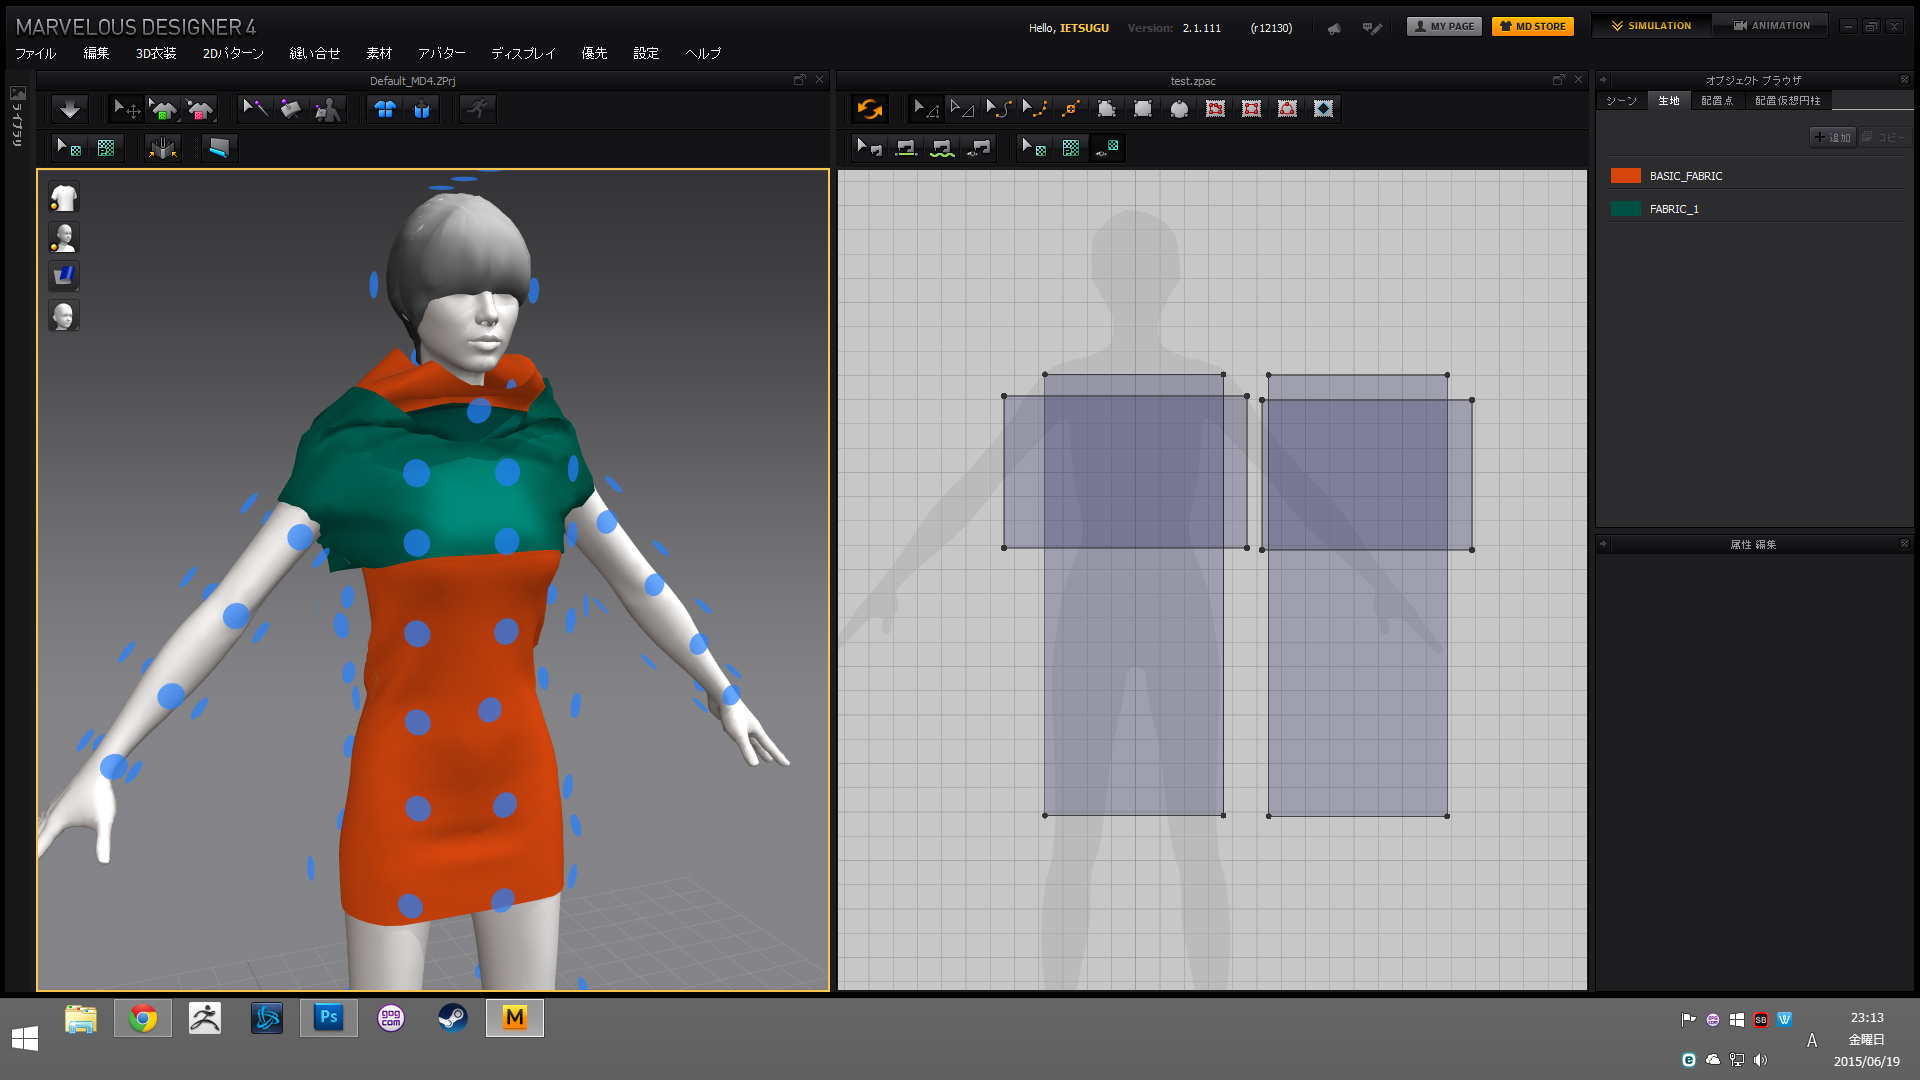Click the 追加 add fabric button
The height and width of the screenshot is (1080, 1920).
(1832, 137)
